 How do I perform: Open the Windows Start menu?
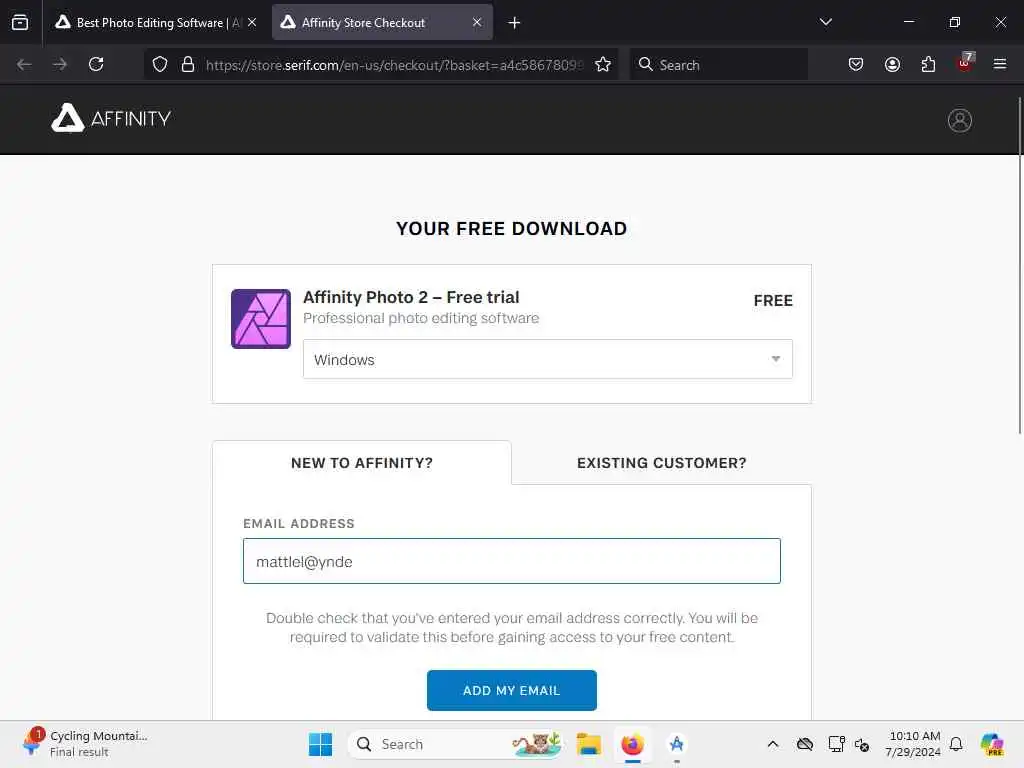[320, 744]
